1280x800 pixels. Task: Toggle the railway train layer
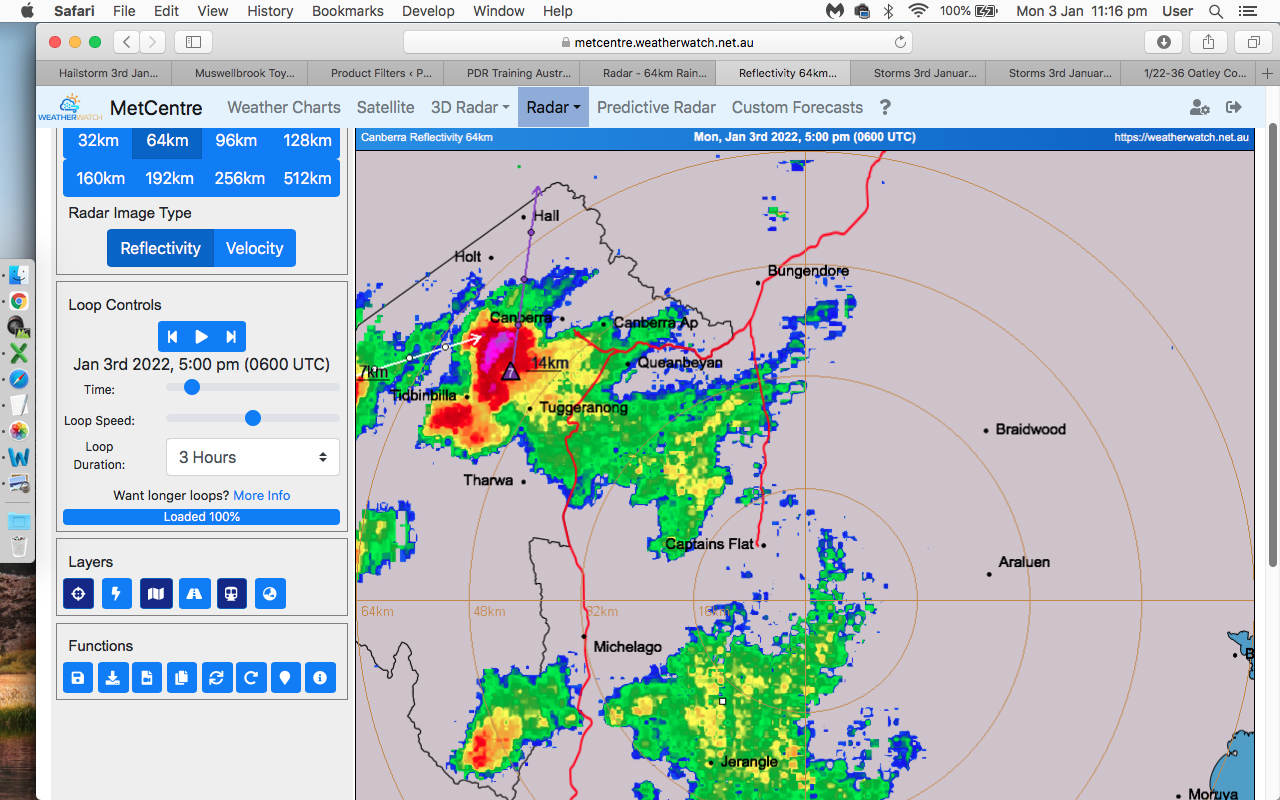[x=232, y=594]
